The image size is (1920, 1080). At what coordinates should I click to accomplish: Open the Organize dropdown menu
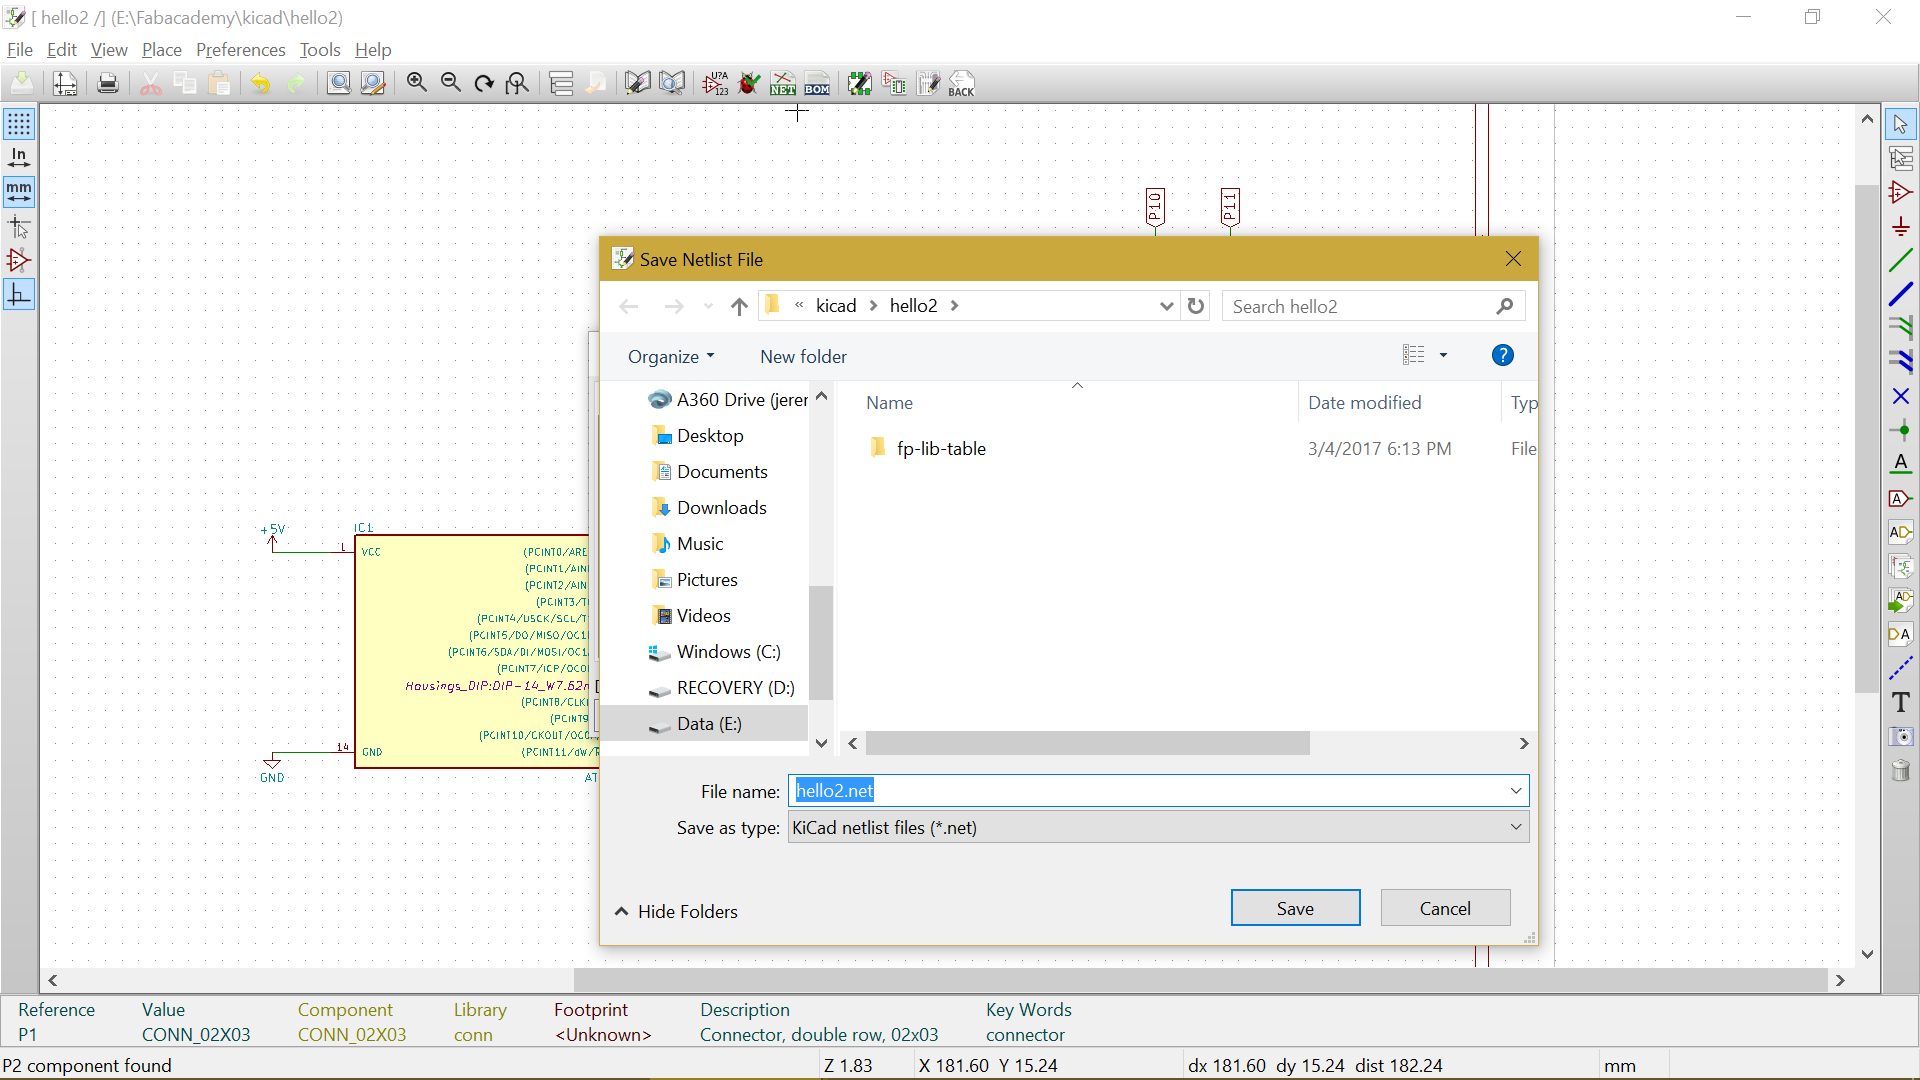671,357
